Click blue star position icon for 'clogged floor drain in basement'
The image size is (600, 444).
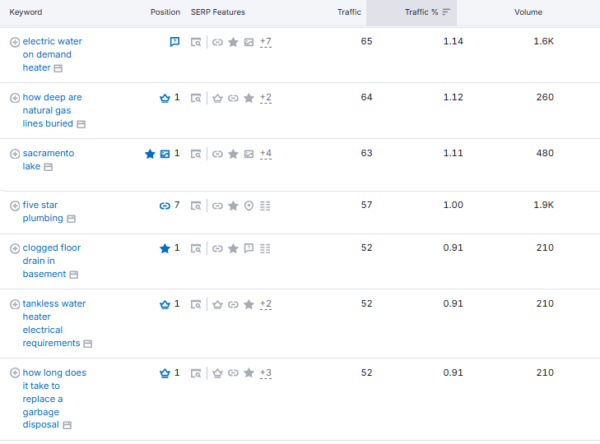click(x=165, y=248)
